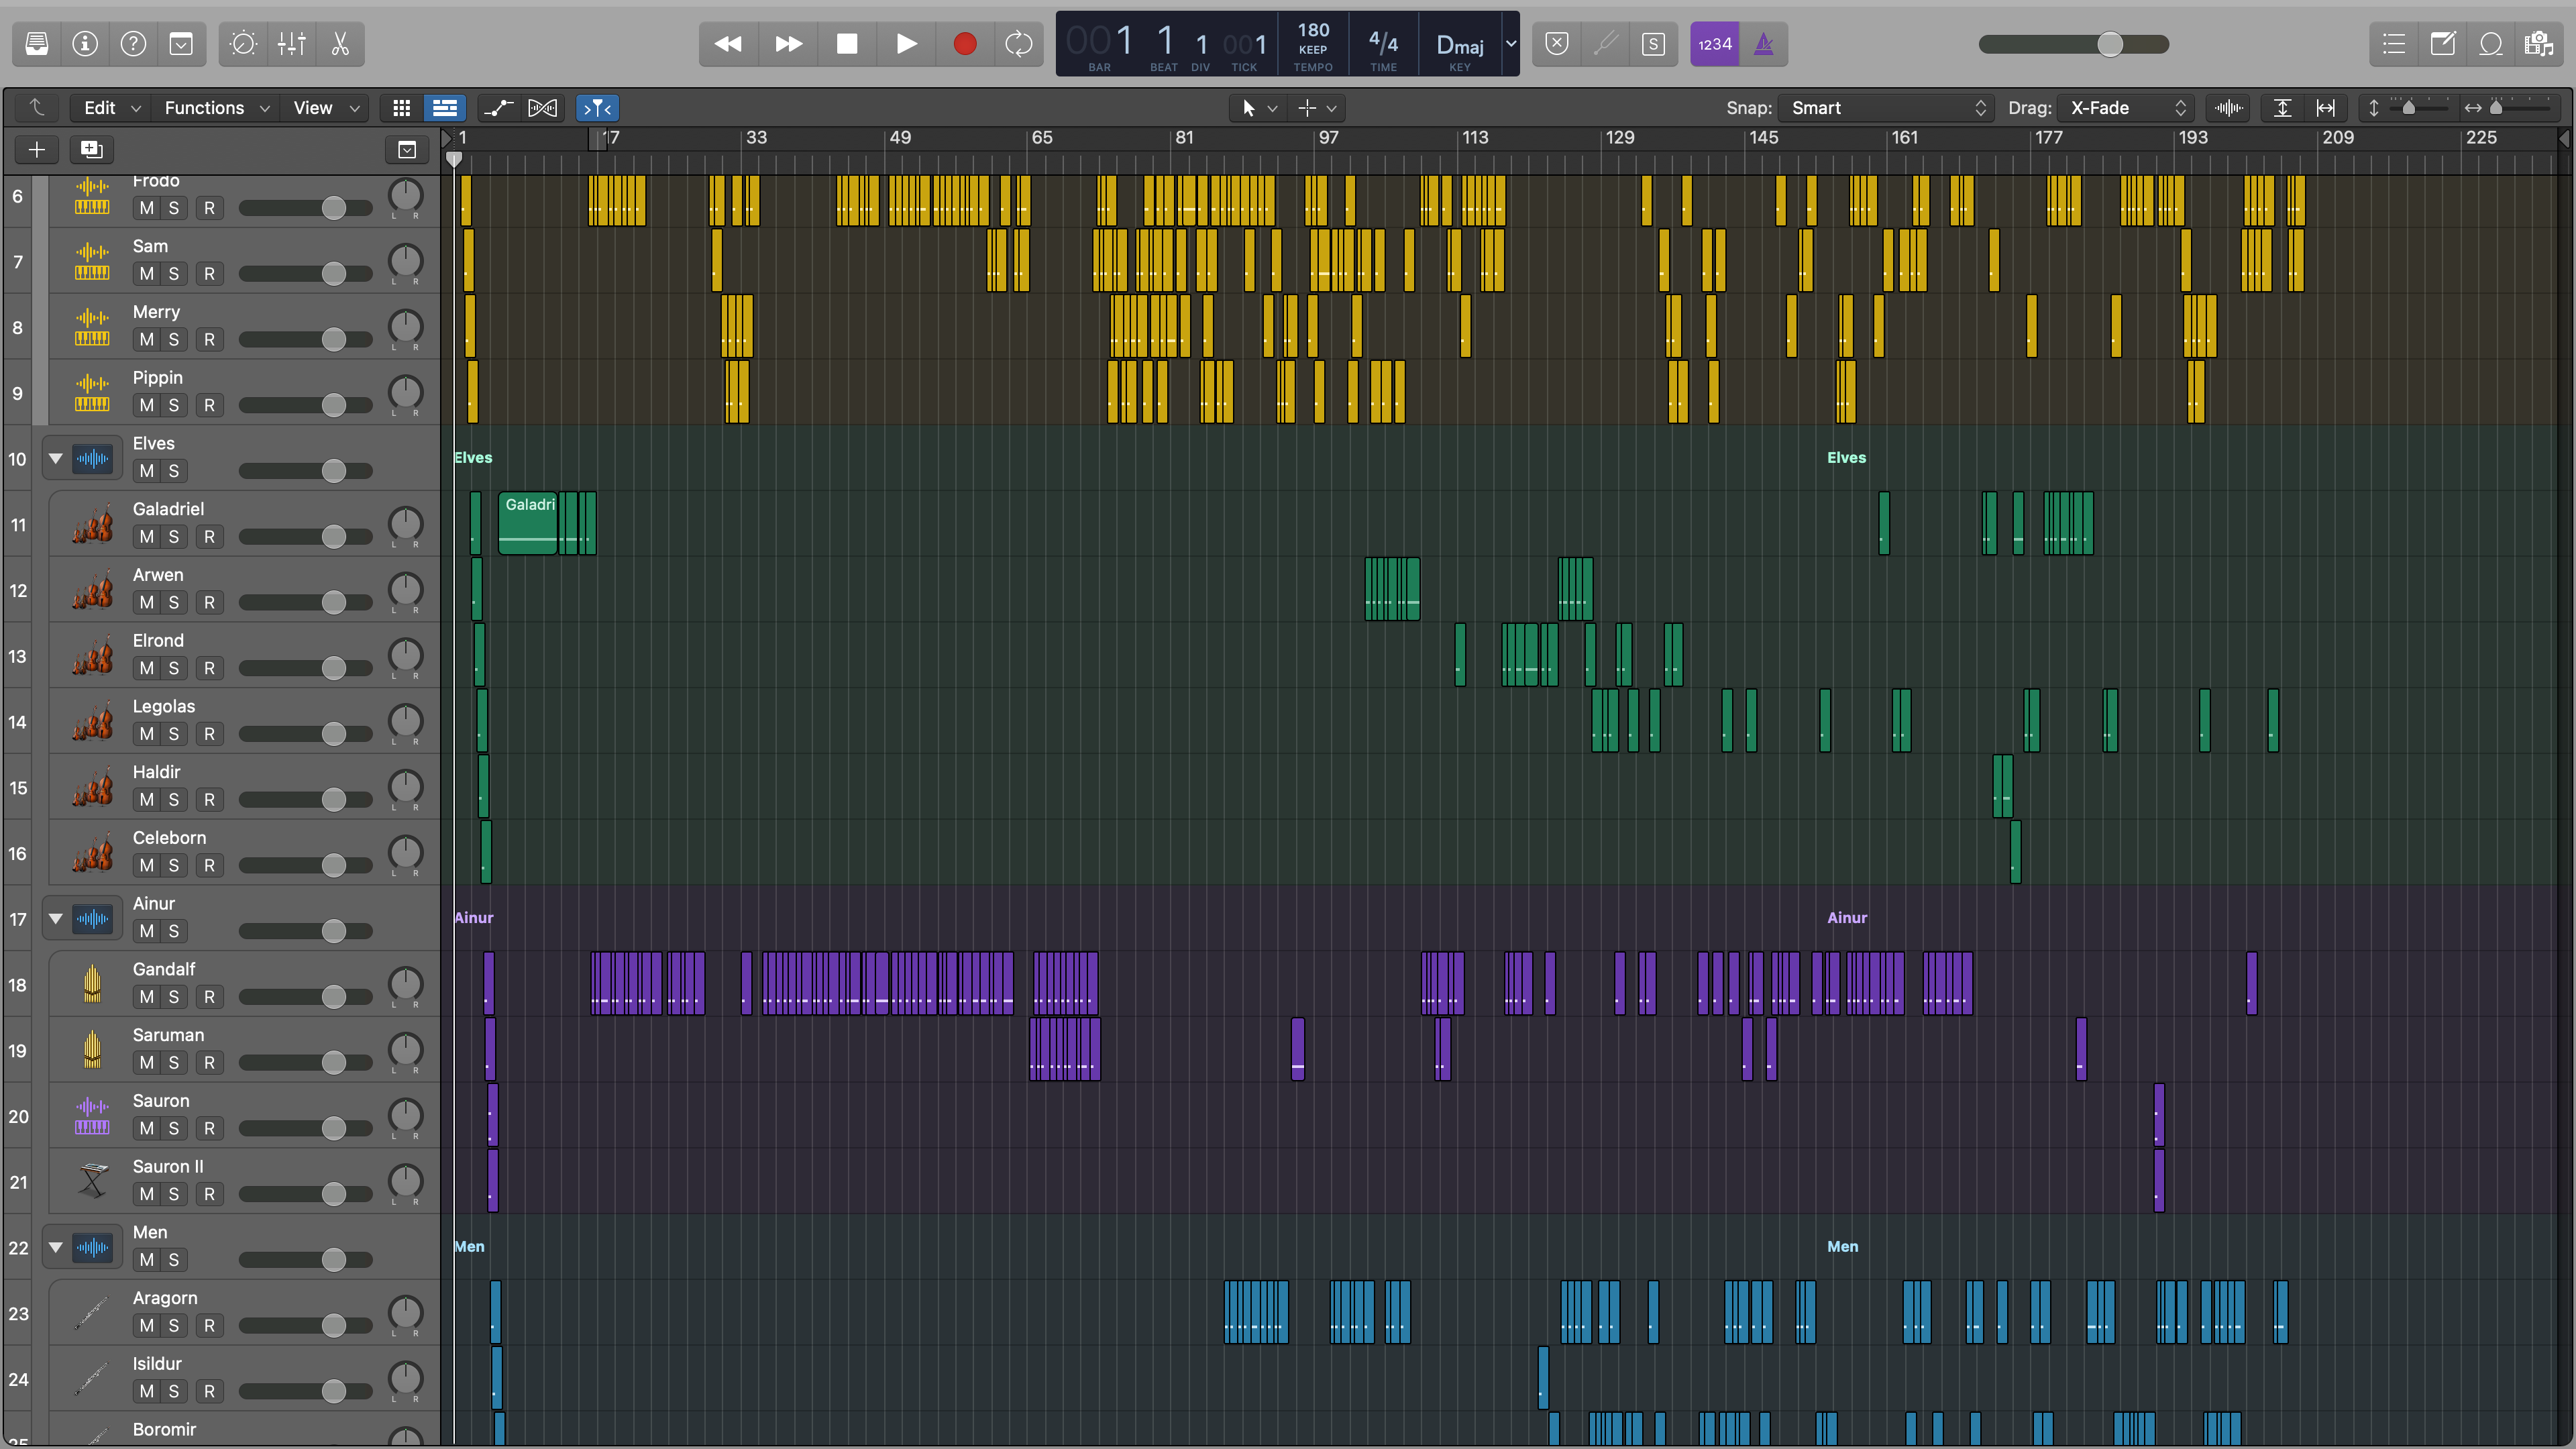The height and width of the screenshot is (1449, 2576).
Task: Click bar 97 in the ruler
Action: tap(1328, 138)
